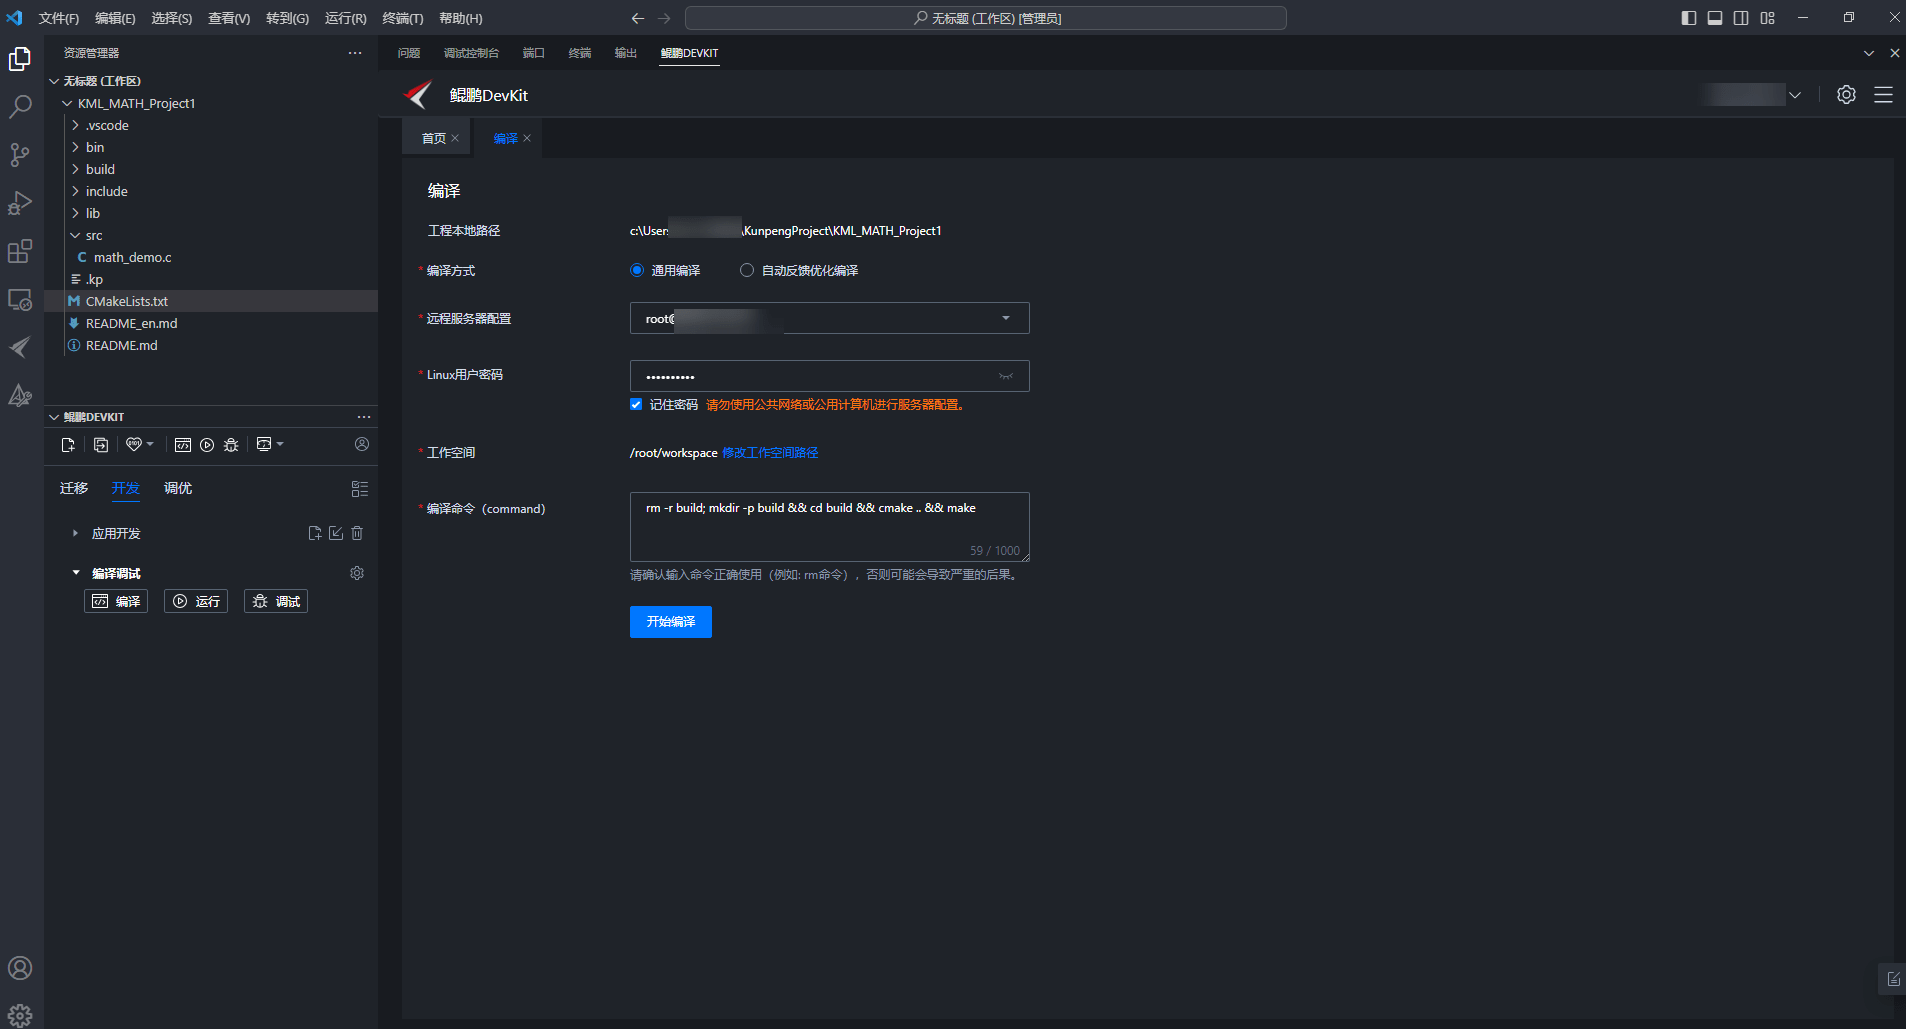This screenshot has width=1906, height=1029.
Task: Open Remote Explorer view in activity bar
Action: (20, 299)
